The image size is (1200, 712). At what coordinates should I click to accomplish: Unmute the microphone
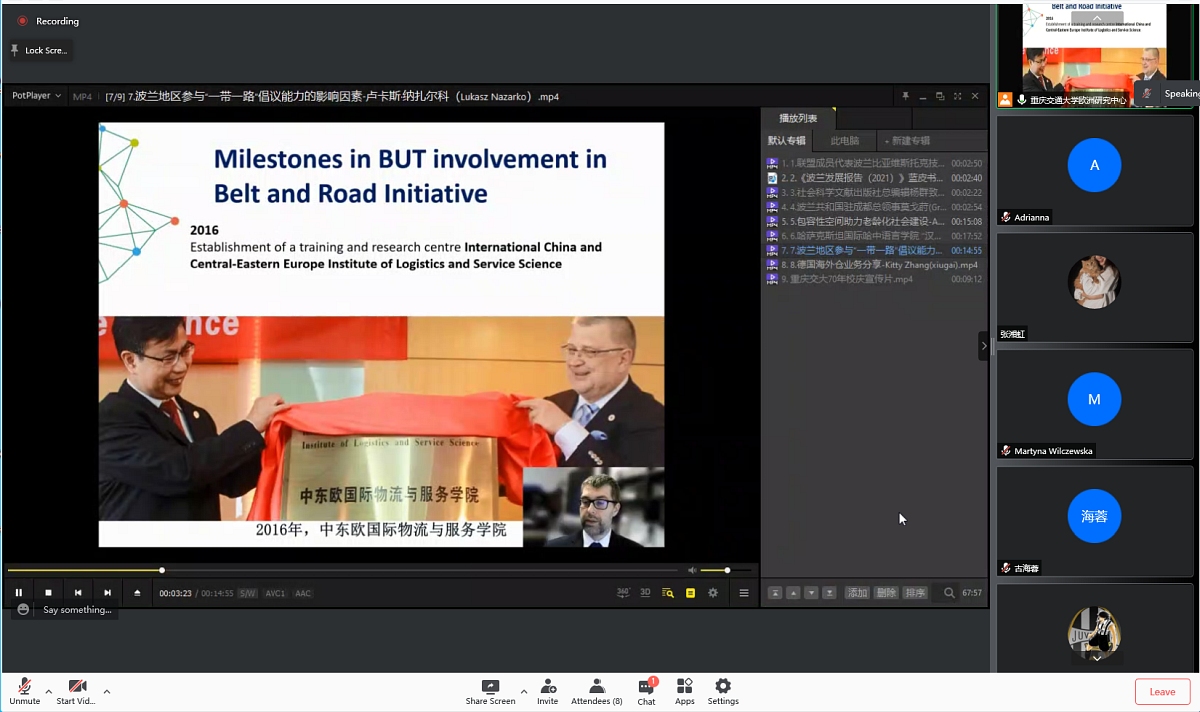pyautogui.click(x=24, y=691)
